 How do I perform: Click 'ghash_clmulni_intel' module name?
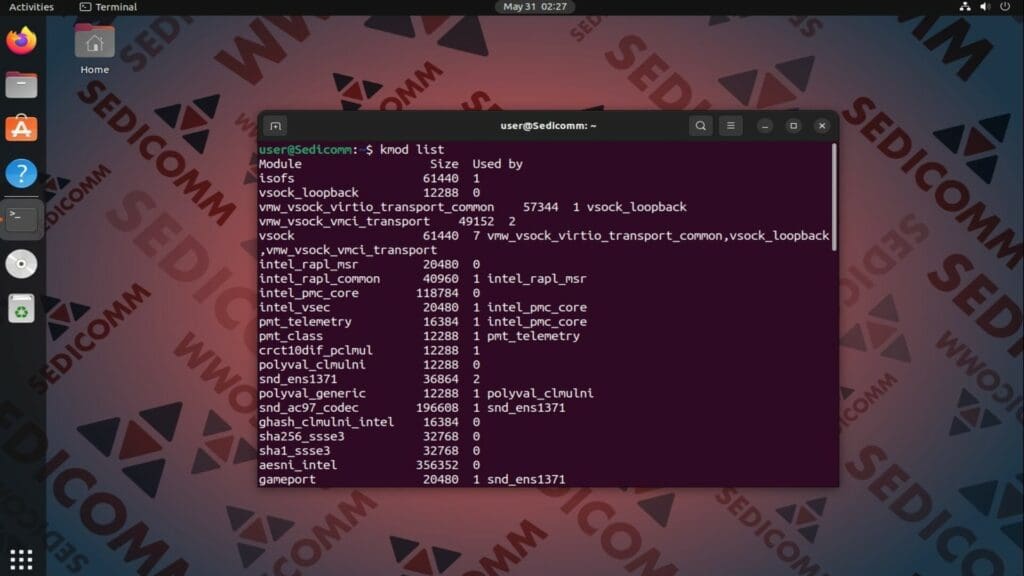coord(327,423)
